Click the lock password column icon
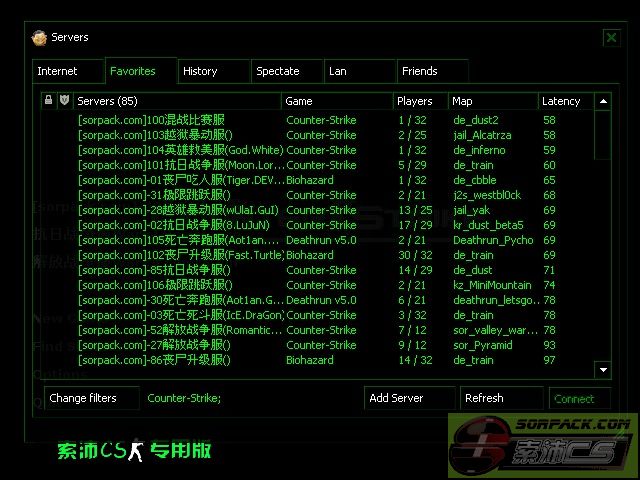The height and width of the screenshot is (480, 640). pos(49,100)
